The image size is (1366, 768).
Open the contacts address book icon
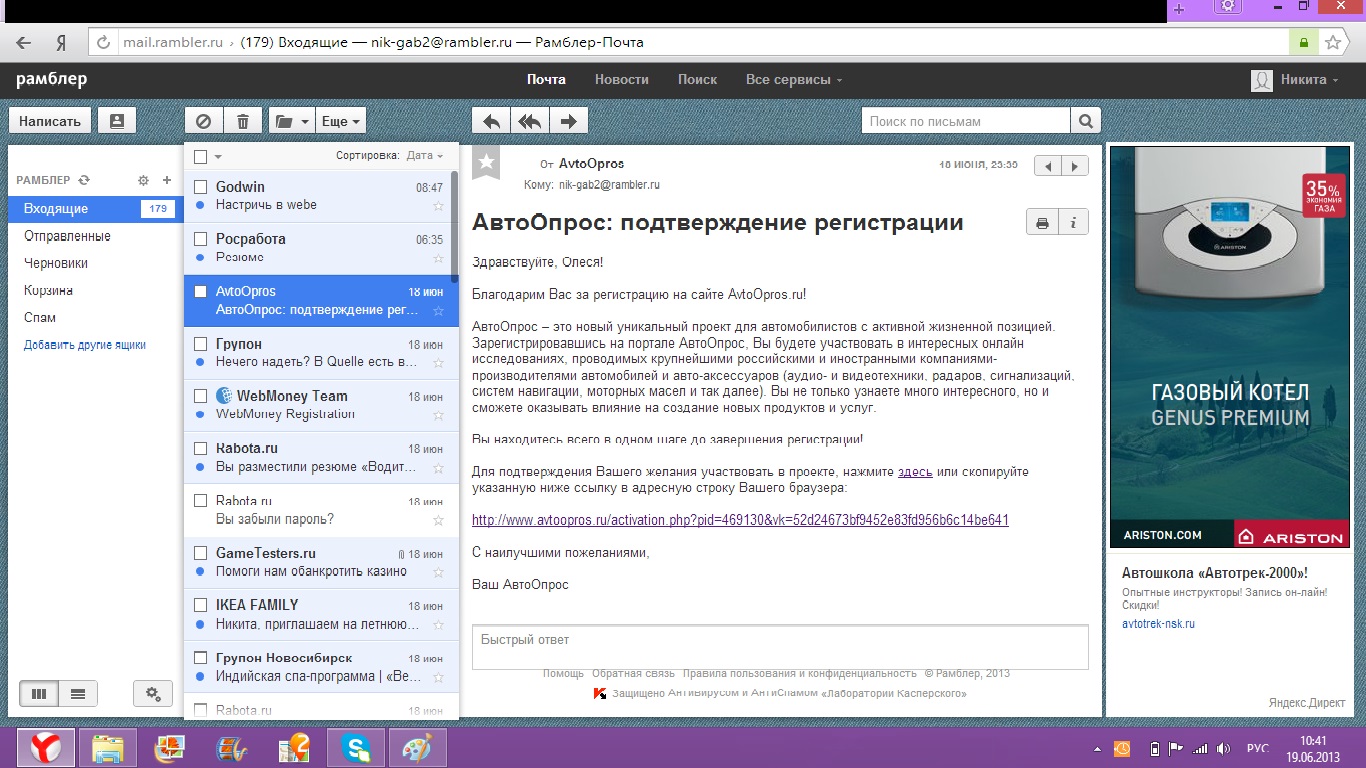click(x=116, y=121)
